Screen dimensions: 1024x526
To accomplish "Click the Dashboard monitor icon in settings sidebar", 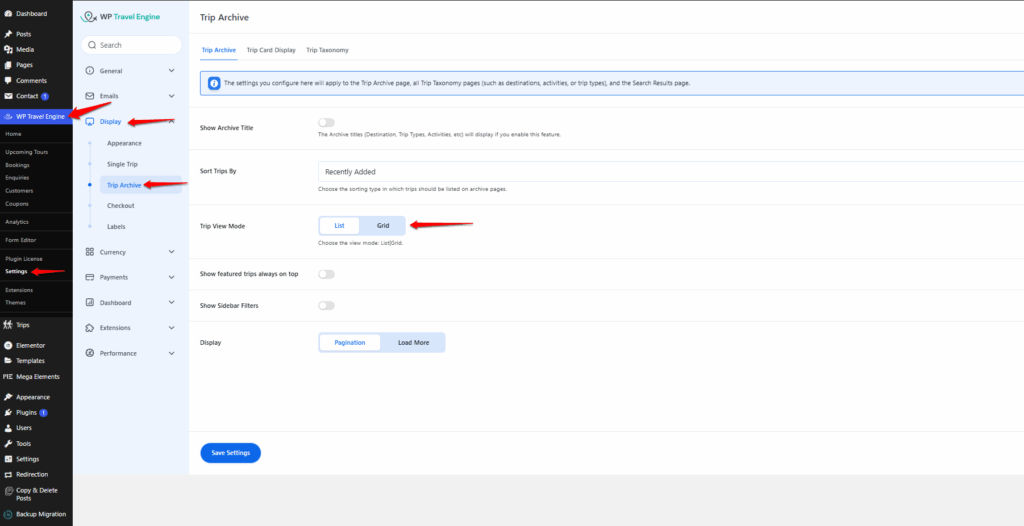I will pos(90,303).
